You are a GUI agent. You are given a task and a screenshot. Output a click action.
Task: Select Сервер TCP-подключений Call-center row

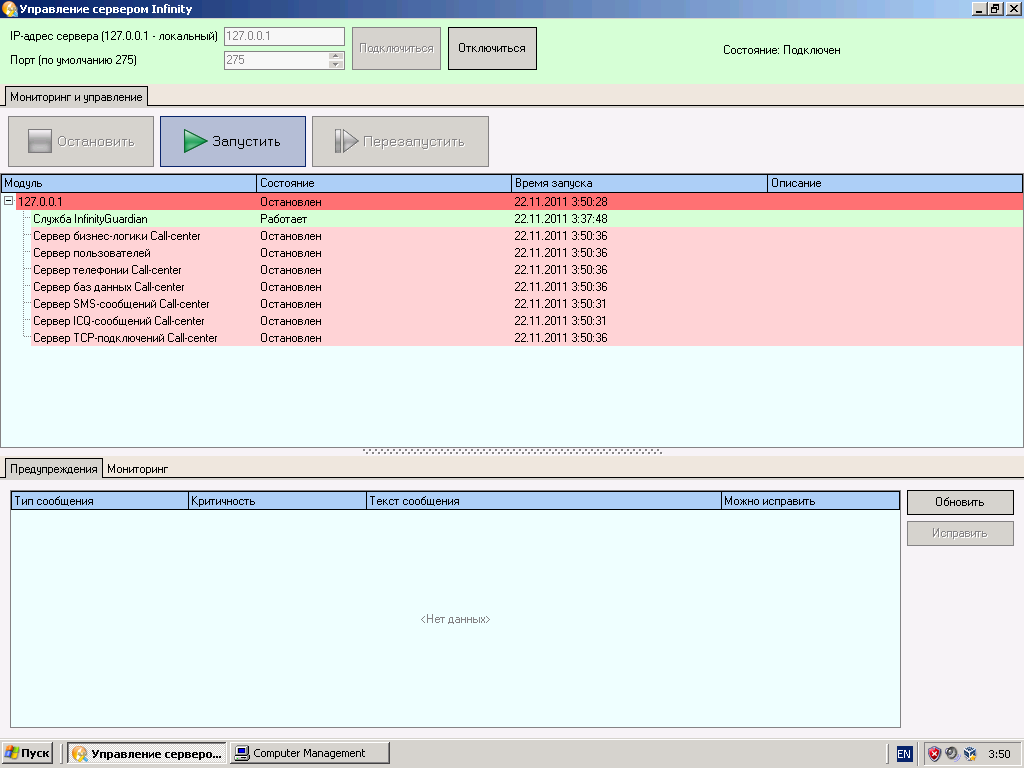click(527, 338)
